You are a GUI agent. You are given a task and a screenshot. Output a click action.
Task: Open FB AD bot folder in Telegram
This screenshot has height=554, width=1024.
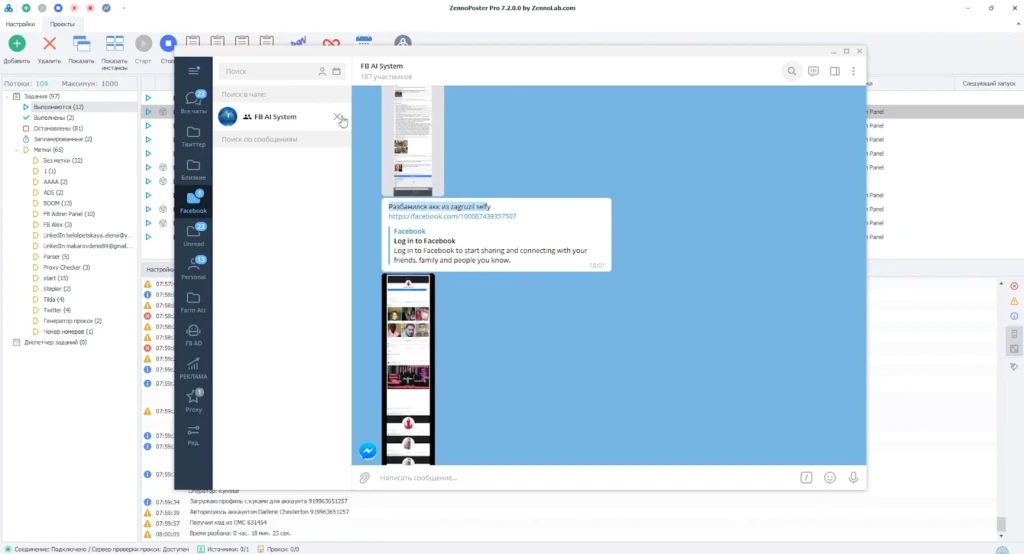(x=193, y=335)
